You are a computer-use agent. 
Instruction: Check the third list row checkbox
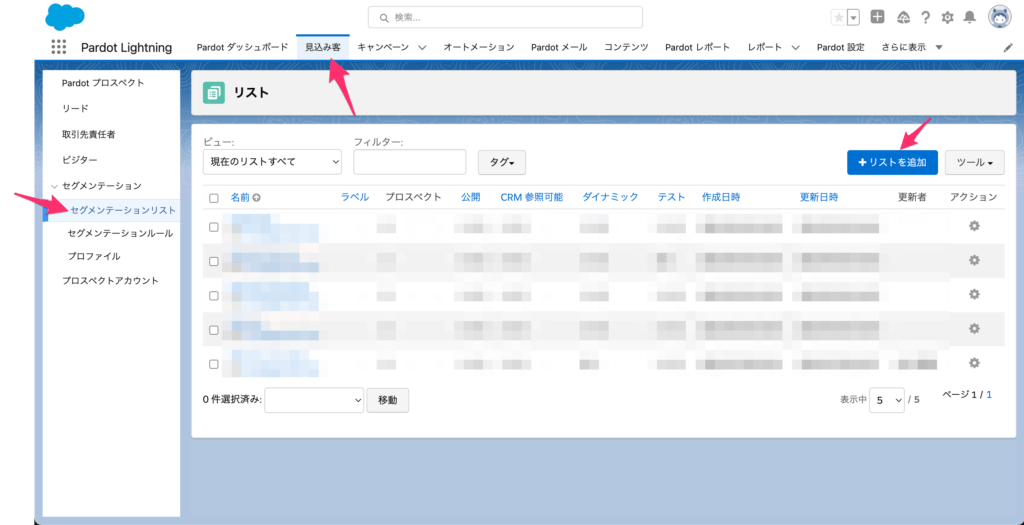pyautogui.click(x=214, y=295)
